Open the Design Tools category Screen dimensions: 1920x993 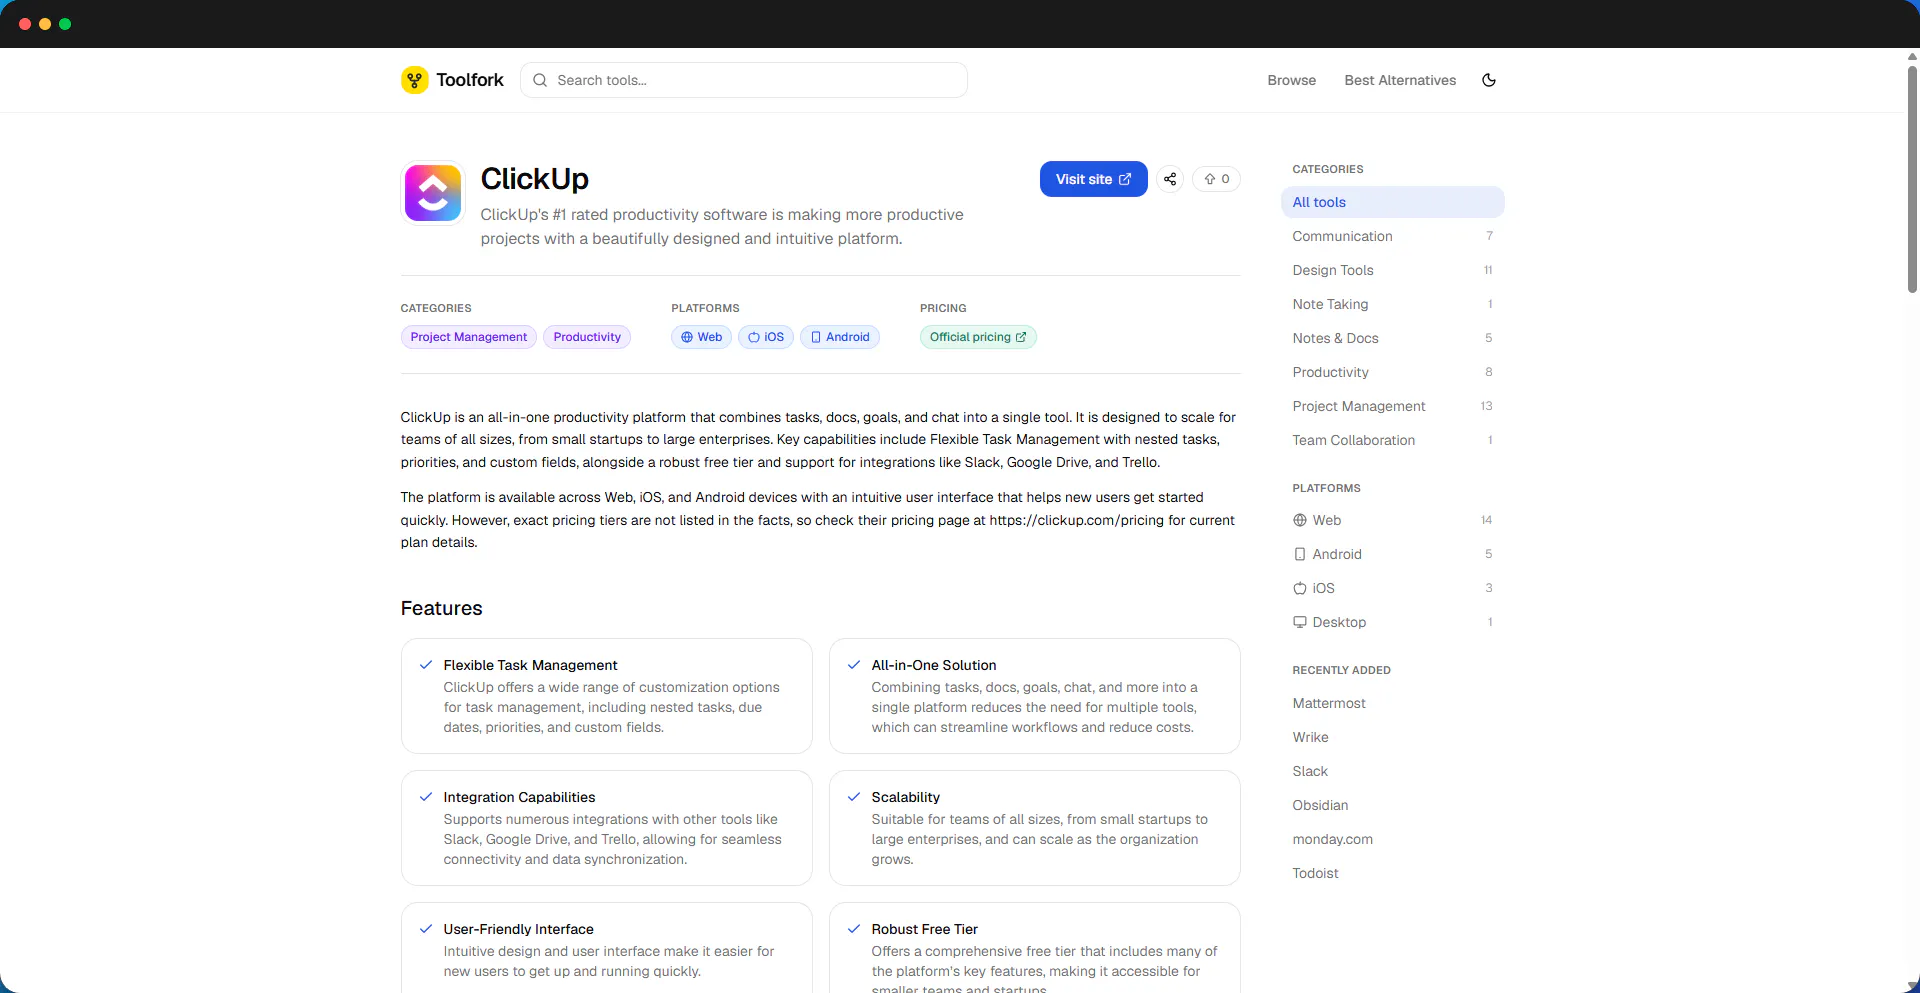(x=1392, y=270)
